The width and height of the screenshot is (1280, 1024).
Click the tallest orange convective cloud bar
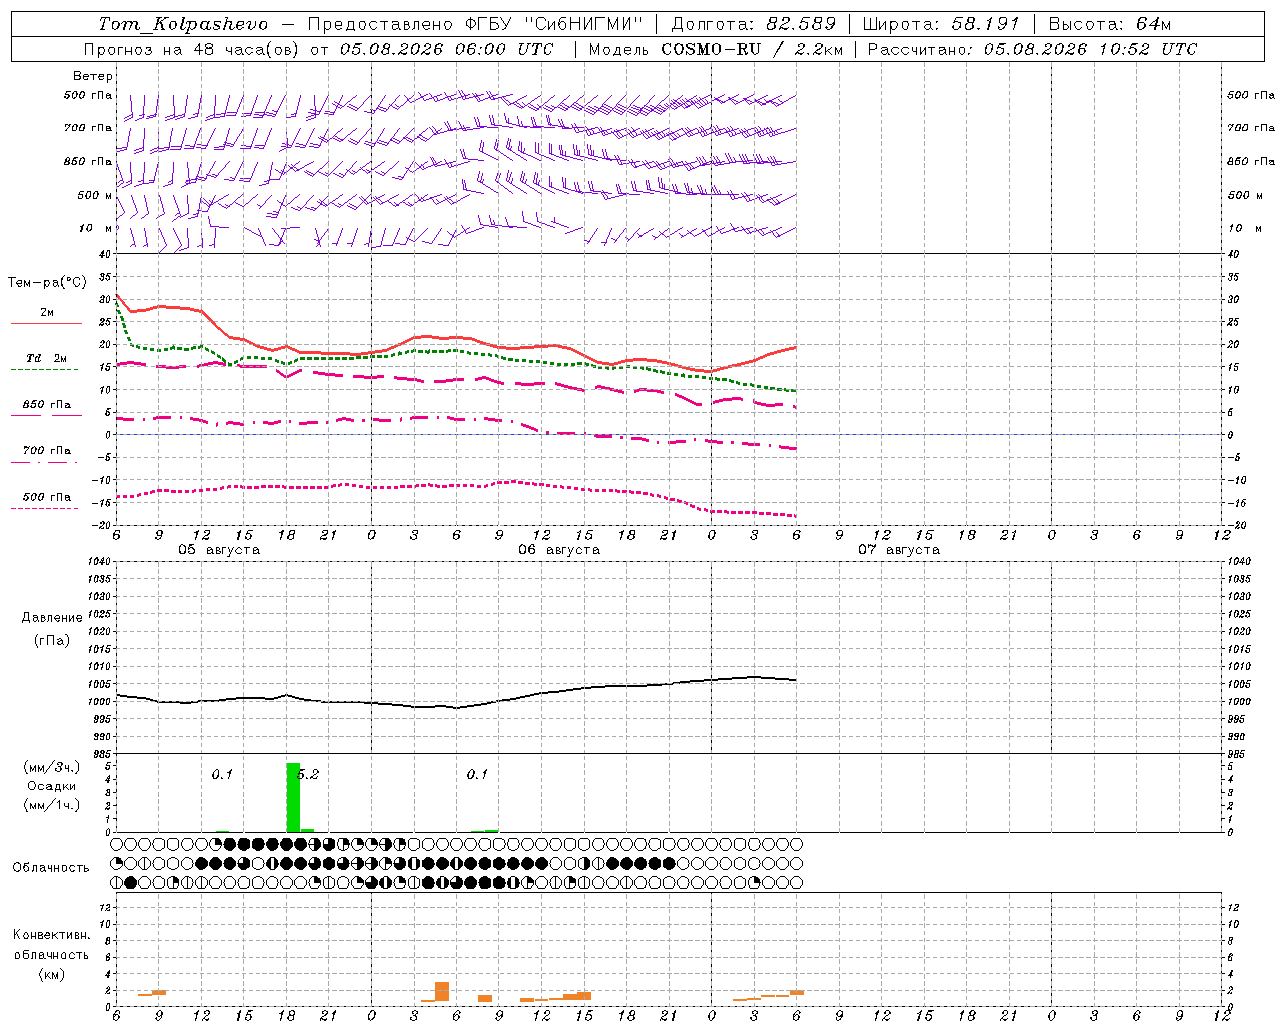[442, 991]
